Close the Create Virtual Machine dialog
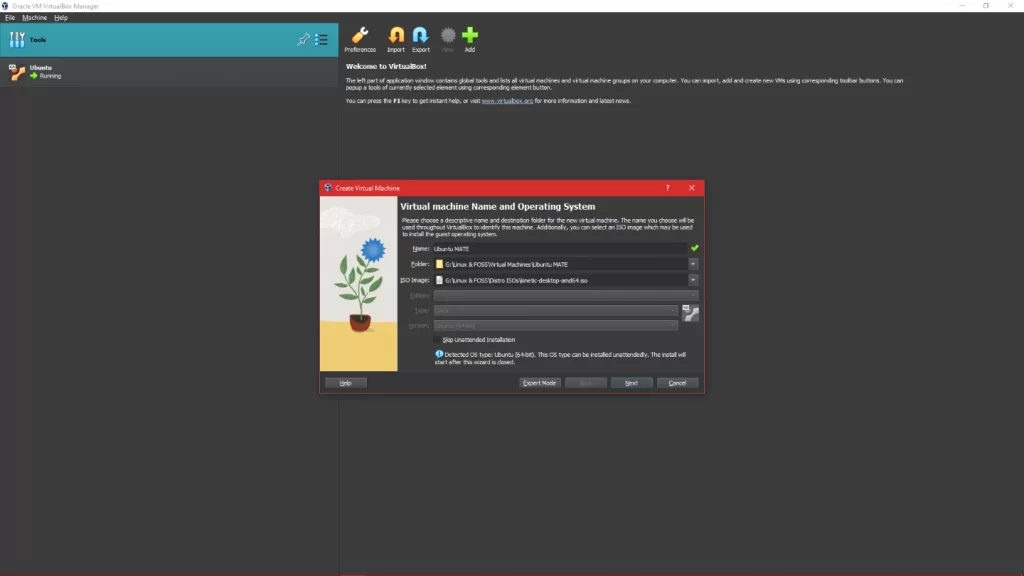1024x576 pixels. point(692,188)
